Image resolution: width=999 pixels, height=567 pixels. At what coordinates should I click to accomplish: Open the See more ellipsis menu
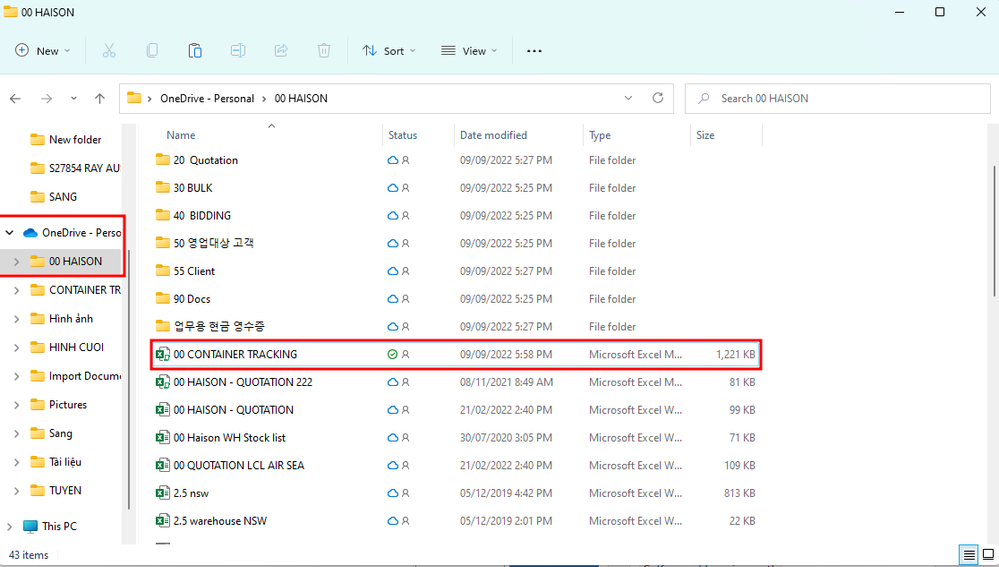(x=534, y=50)
